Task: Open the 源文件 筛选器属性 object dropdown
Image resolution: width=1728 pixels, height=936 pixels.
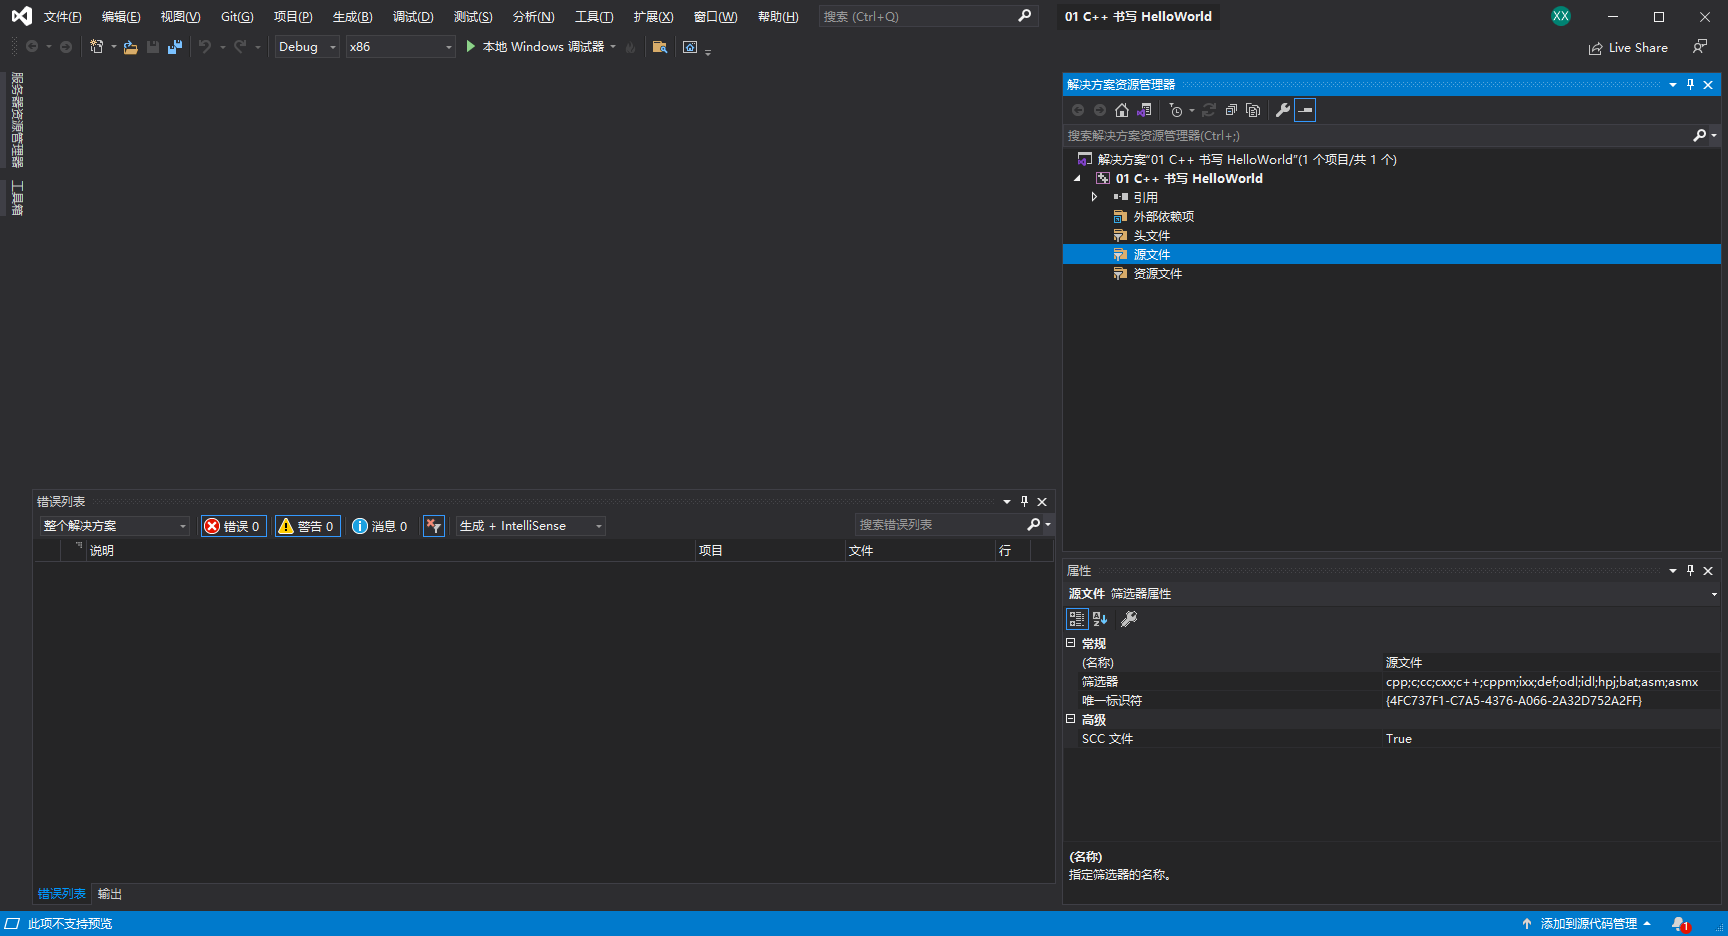Action: (x=1714, y=594)
